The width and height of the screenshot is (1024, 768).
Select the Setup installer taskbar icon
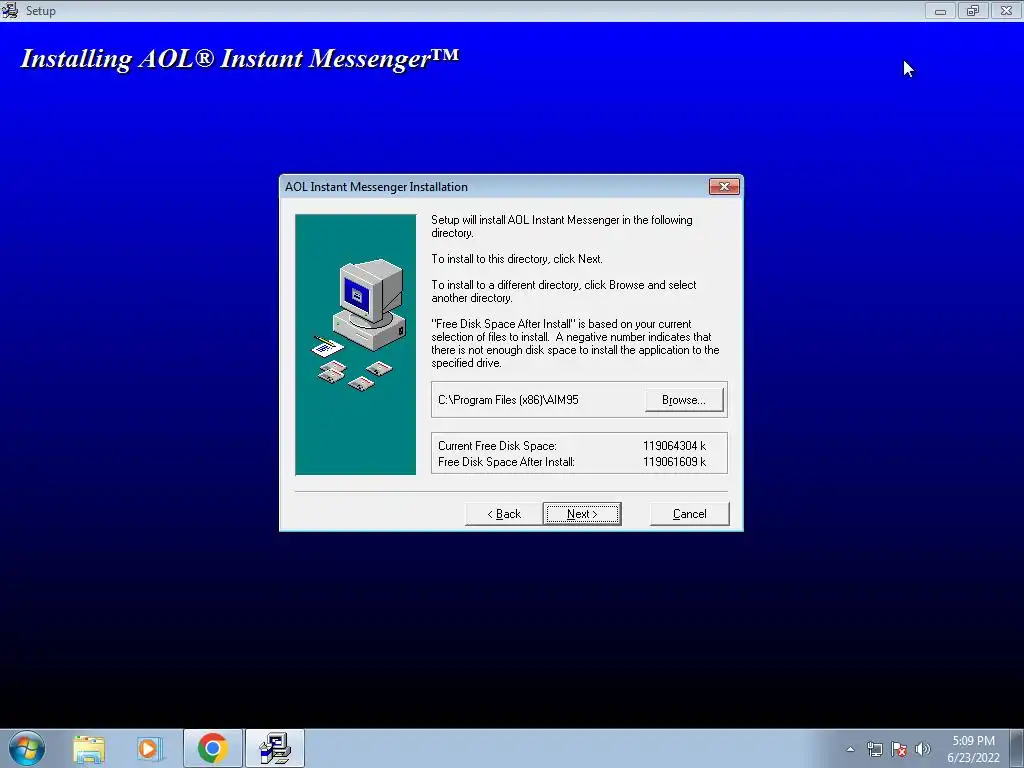[275, 748]
